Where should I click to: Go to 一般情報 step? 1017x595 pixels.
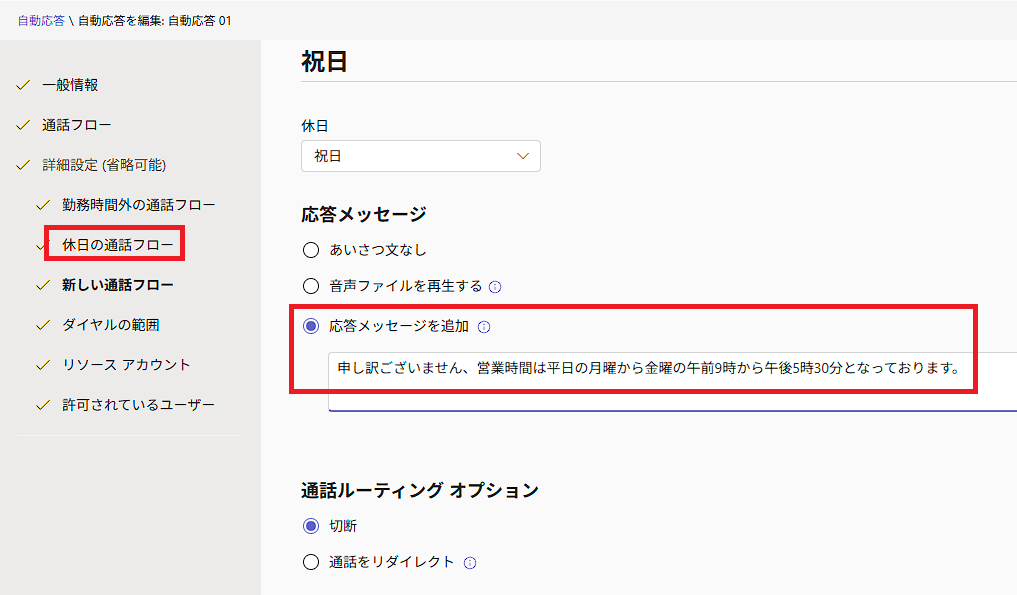(x=70, y=85)
